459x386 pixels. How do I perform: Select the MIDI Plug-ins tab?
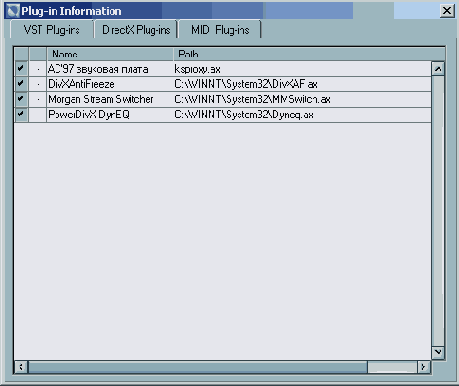pos(220,30)
